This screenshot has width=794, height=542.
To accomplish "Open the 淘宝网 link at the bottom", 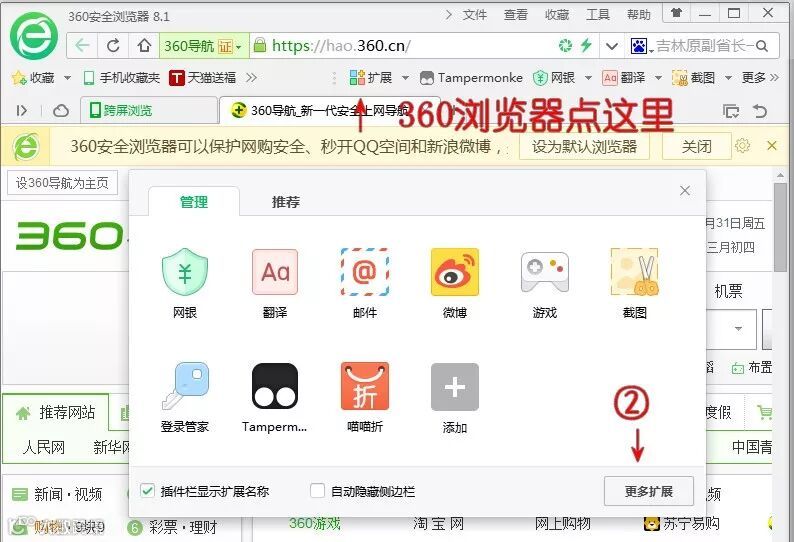I will pos(439,523).
